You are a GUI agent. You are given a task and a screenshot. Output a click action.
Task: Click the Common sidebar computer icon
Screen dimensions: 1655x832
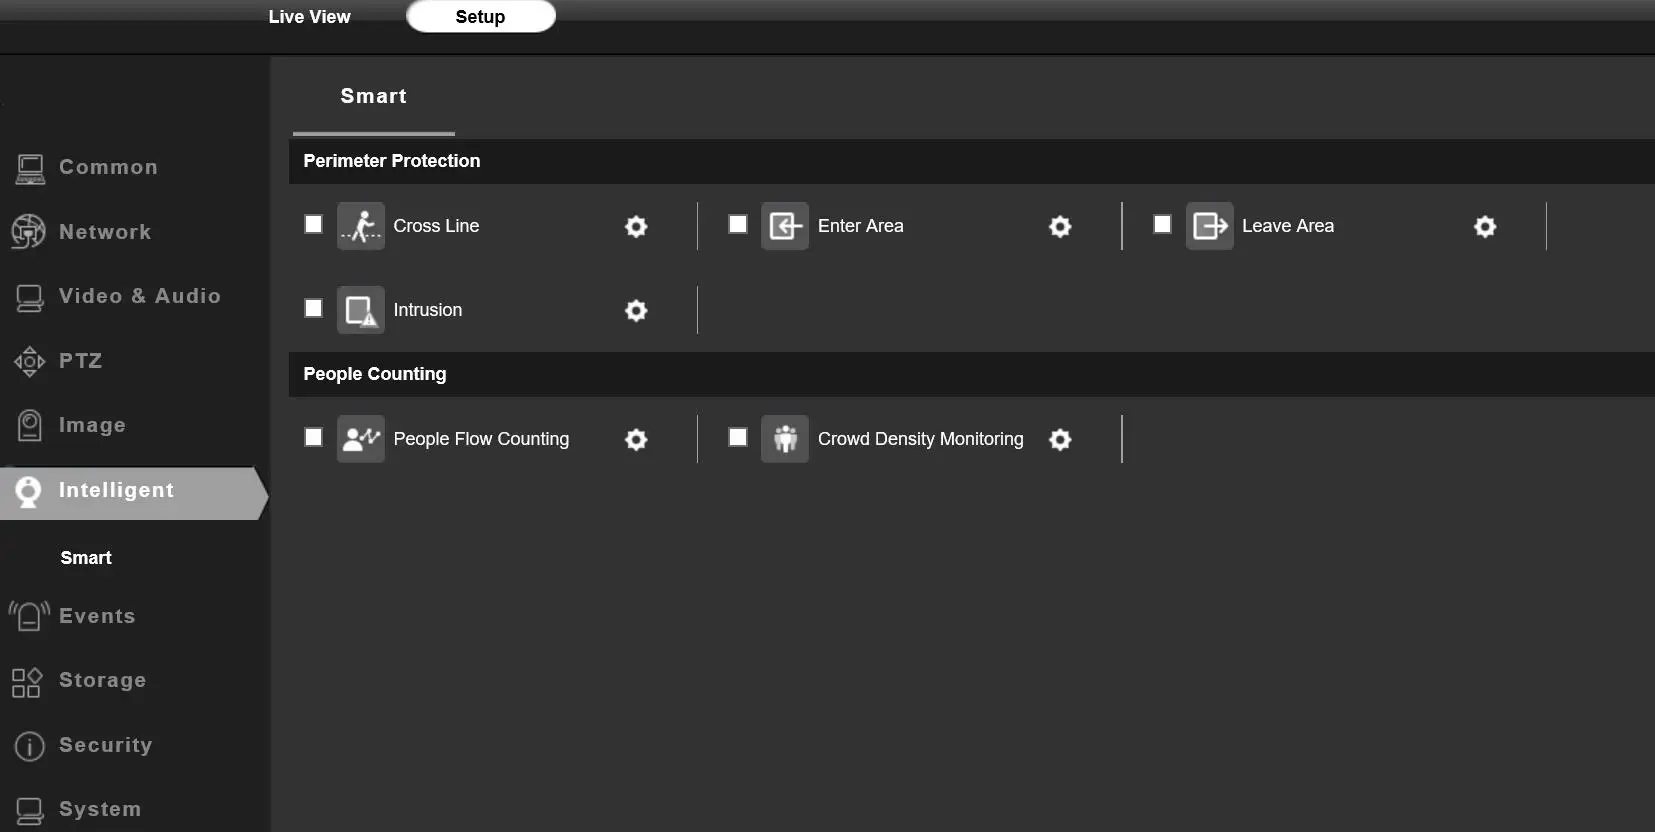coord(30,169)
